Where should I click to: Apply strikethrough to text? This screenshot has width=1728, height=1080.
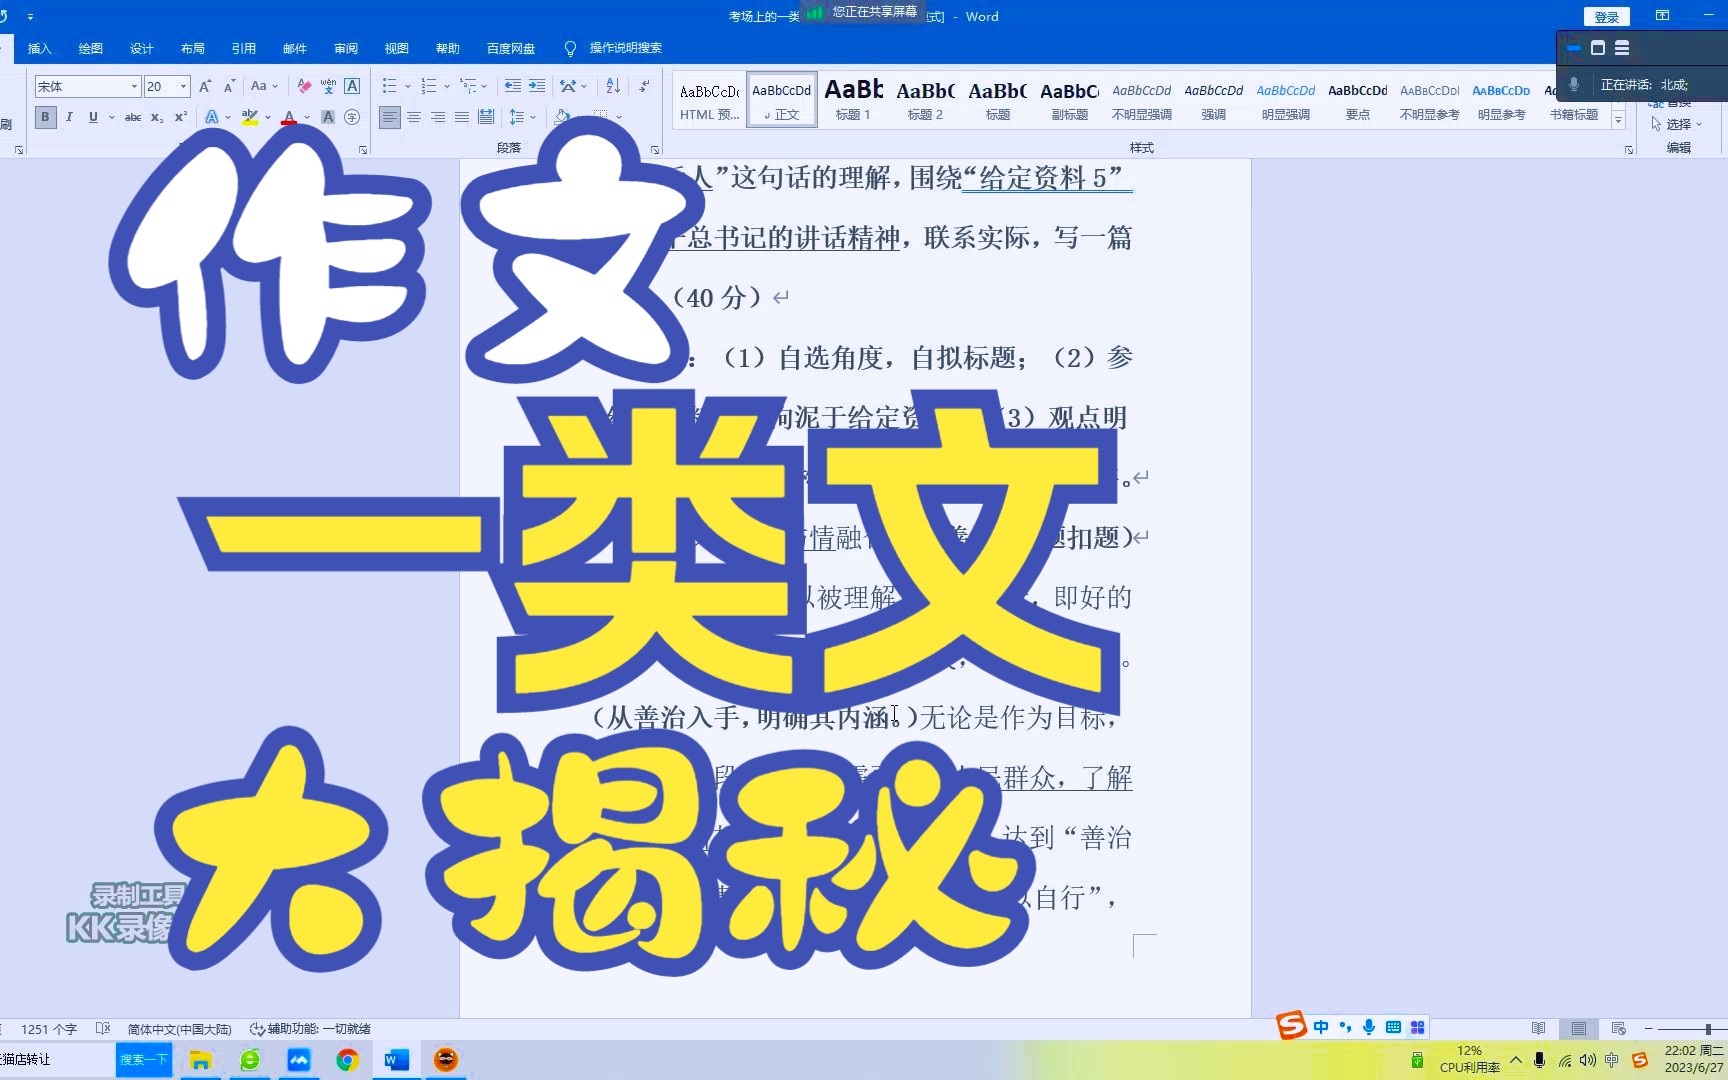click(x=133, y=117)
